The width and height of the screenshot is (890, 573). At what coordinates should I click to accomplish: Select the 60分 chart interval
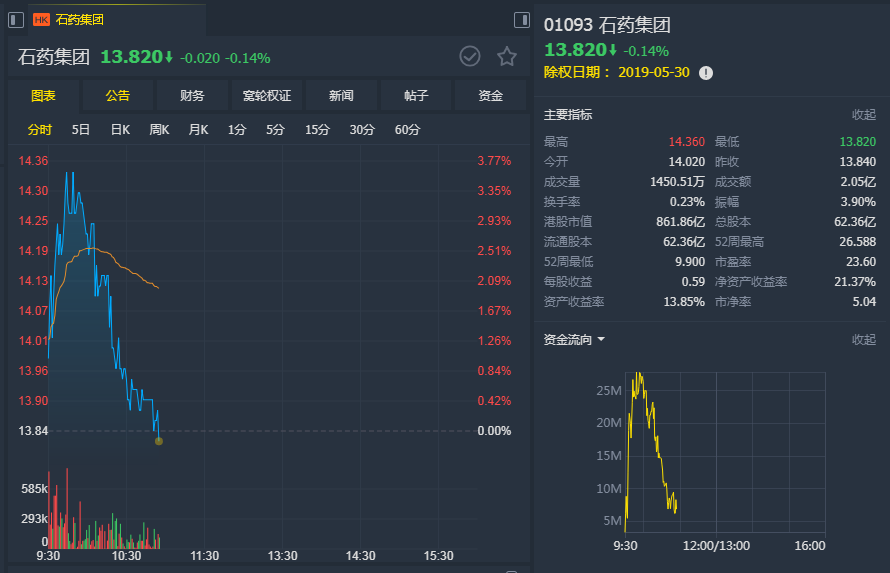coord(408,130)
